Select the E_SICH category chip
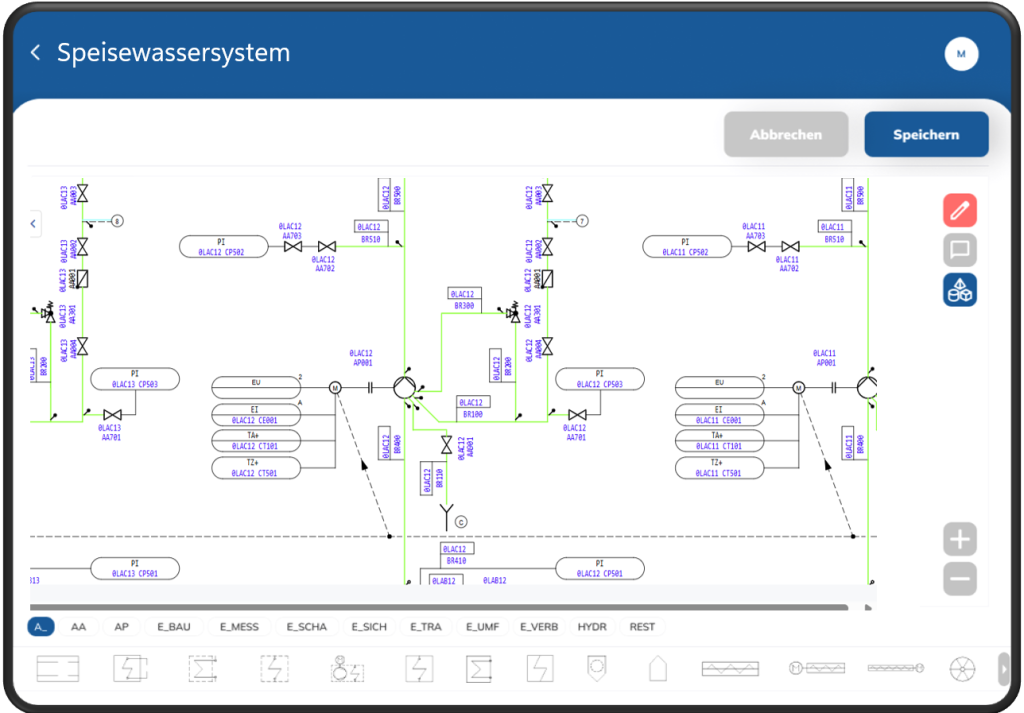1024x713 pixels. pyautogui.click(x=369, y=627)
